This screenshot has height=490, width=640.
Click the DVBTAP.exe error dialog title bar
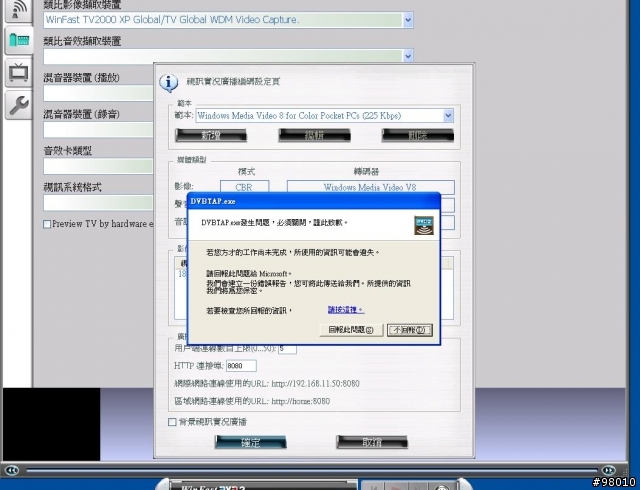point(313,201)
